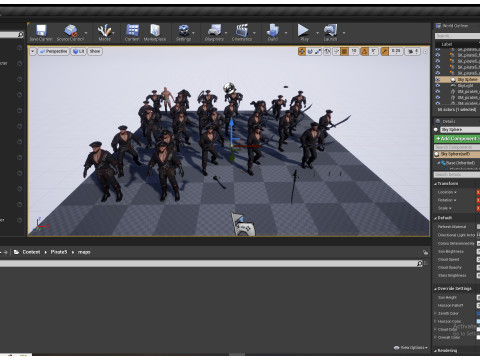Viewport: 480px width, 360px height.
Task: Select SkyLight row in World Outliner
Action: click(457, 86)
